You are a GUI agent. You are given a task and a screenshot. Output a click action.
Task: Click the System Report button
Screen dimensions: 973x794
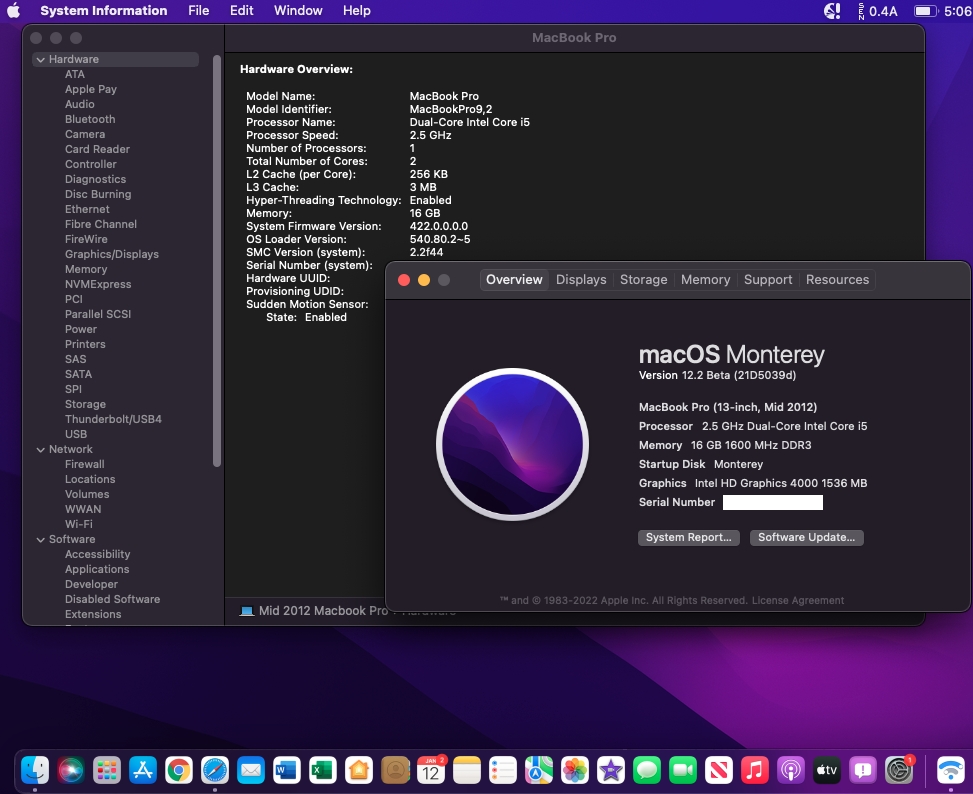pyautogui.click(x=688, y=538)
